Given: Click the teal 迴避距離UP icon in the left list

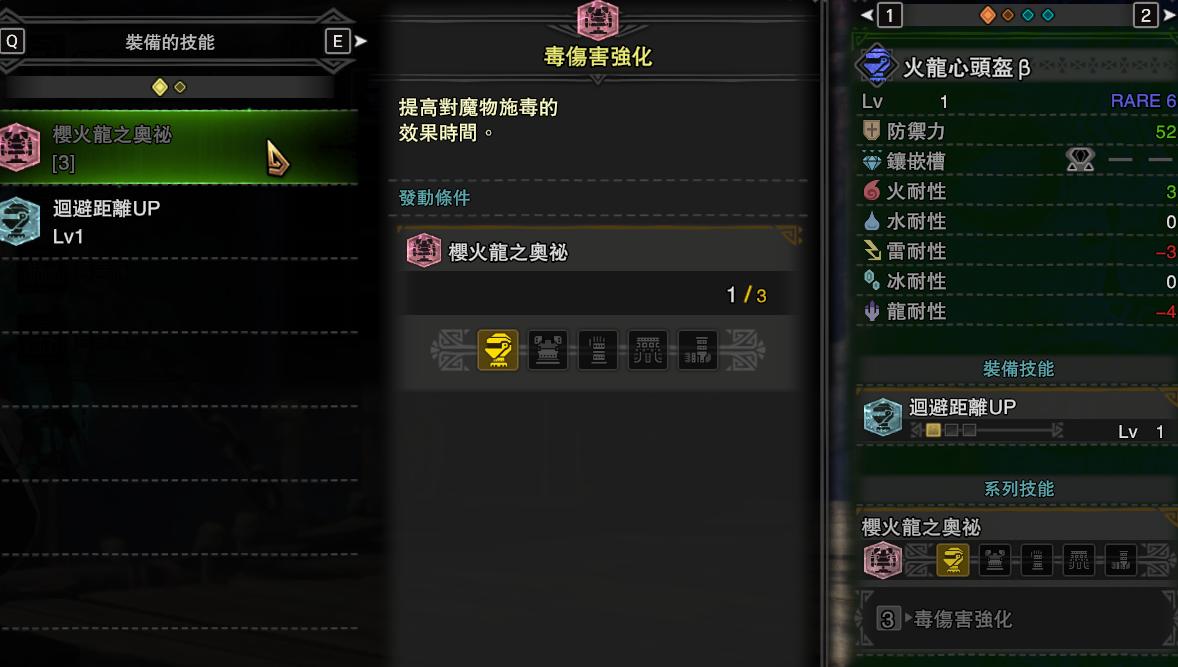Looking at the screenshot, I should pos(19,222).
